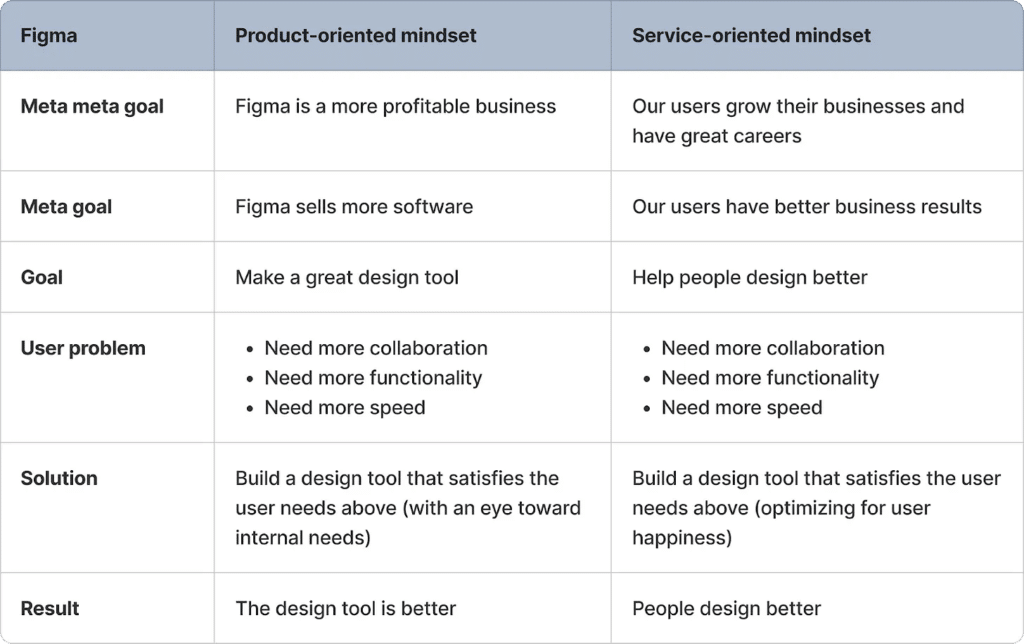Click "Need more collaboration" in Product-oriented column
Image resolution: width=1024 pixels, height=644 pixels.
(x=376, y=348)
